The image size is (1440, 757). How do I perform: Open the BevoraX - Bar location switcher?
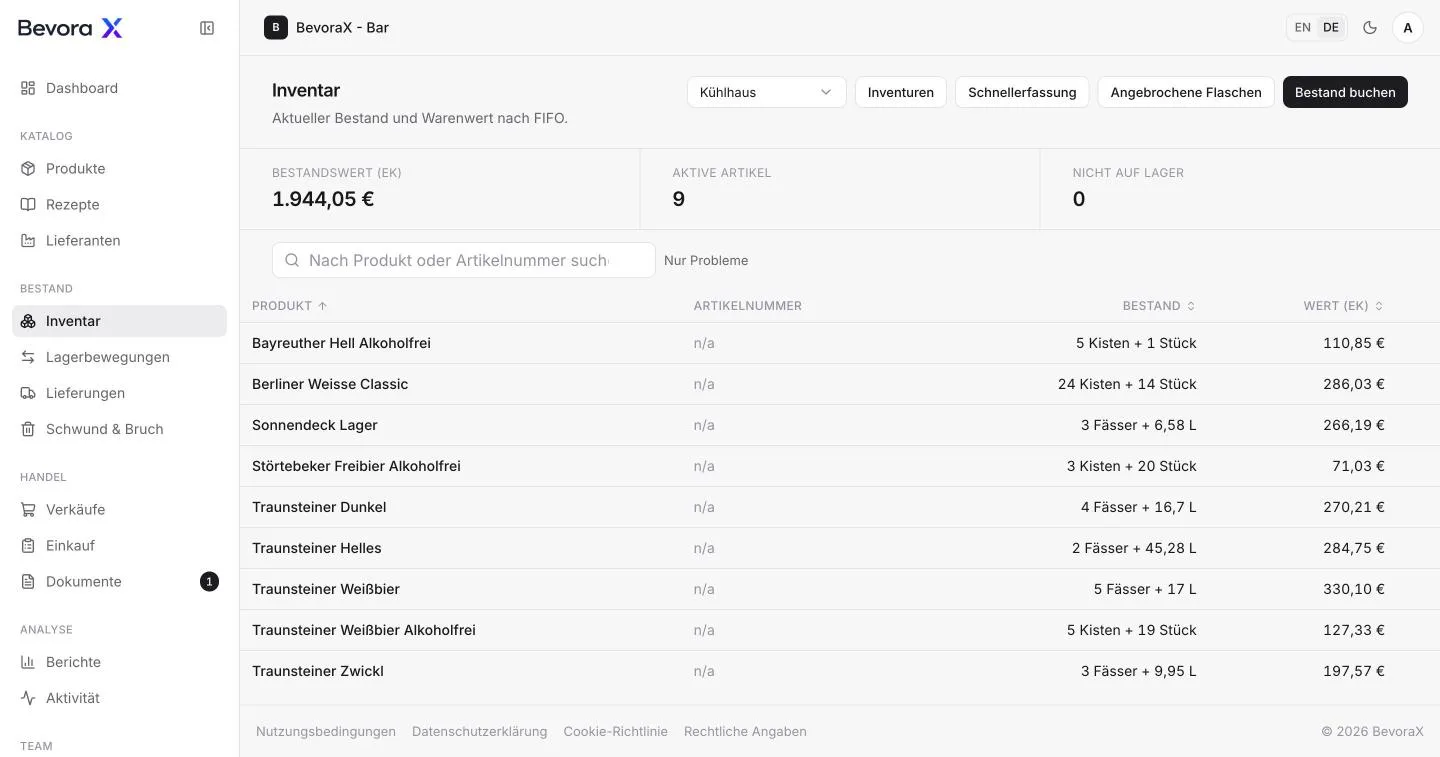327,28
